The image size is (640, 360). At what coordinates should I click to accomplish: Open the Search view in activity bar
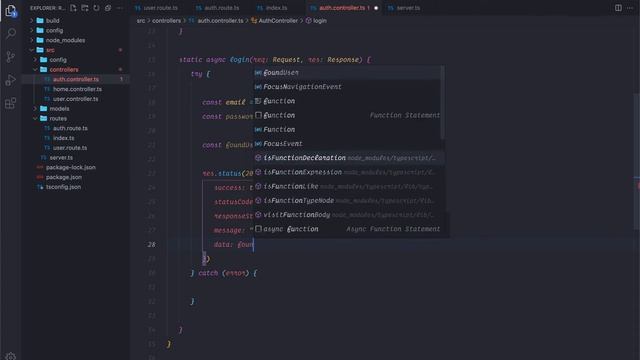[11, 33]
